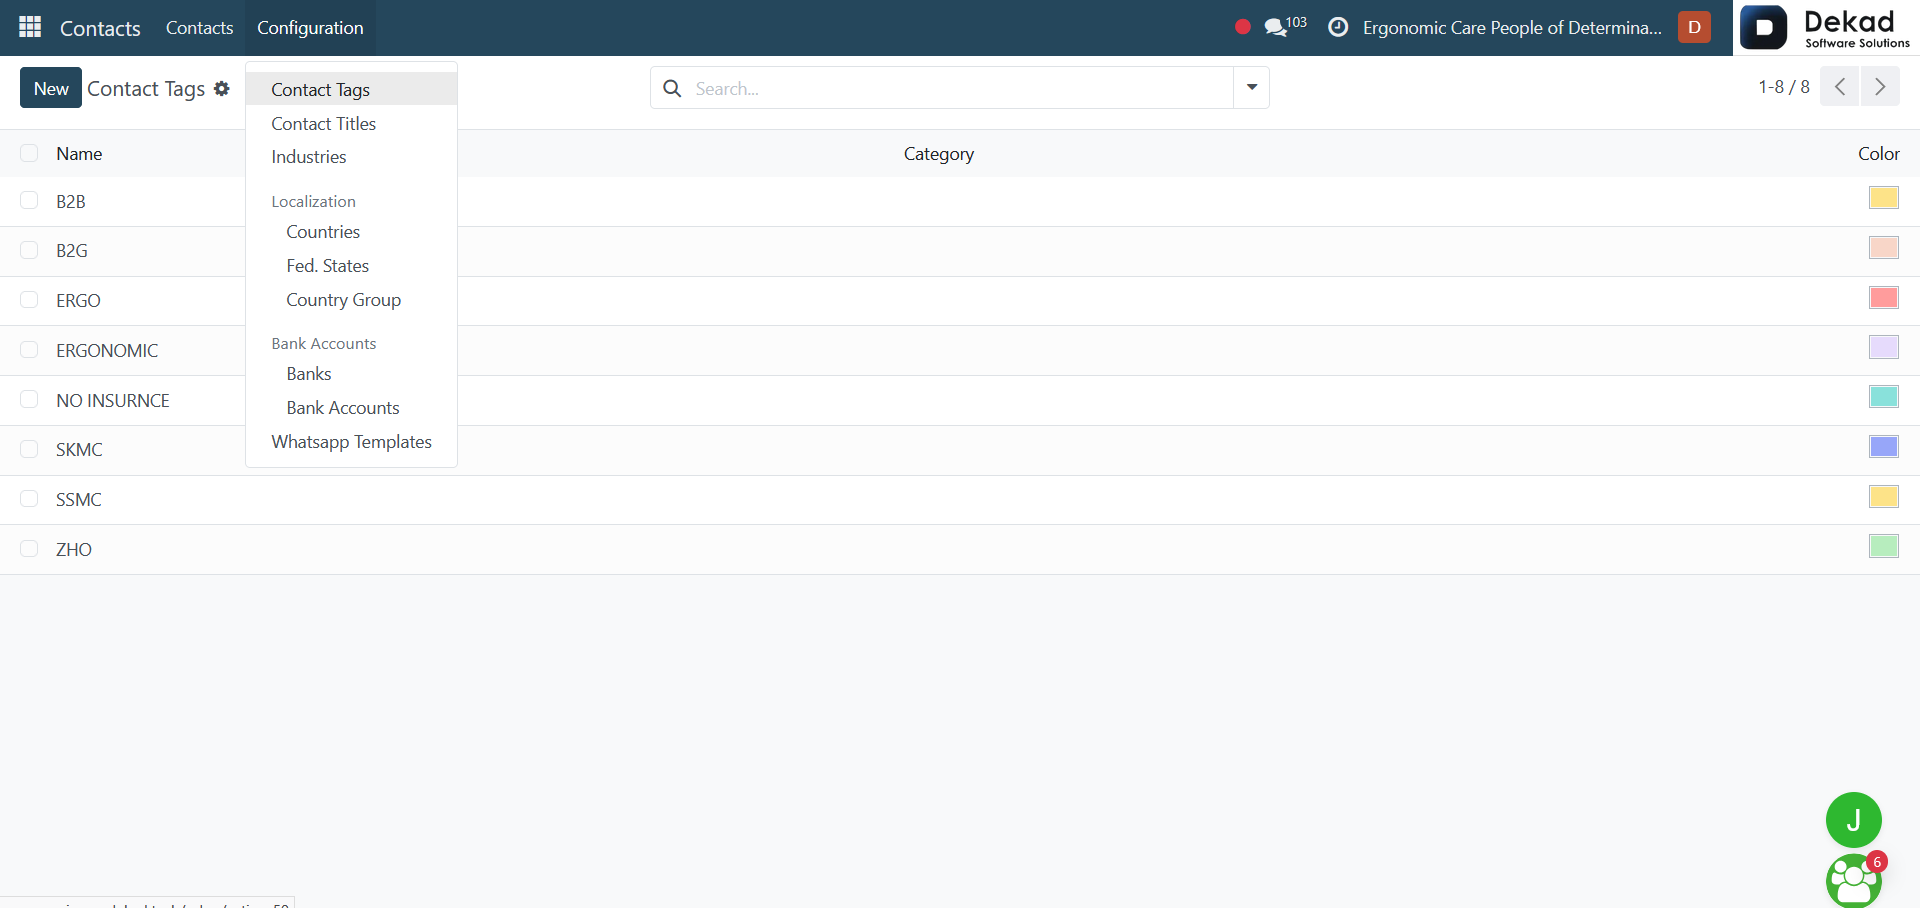
Task: Open the Contacts top menu link
Action: coord(200,27)
